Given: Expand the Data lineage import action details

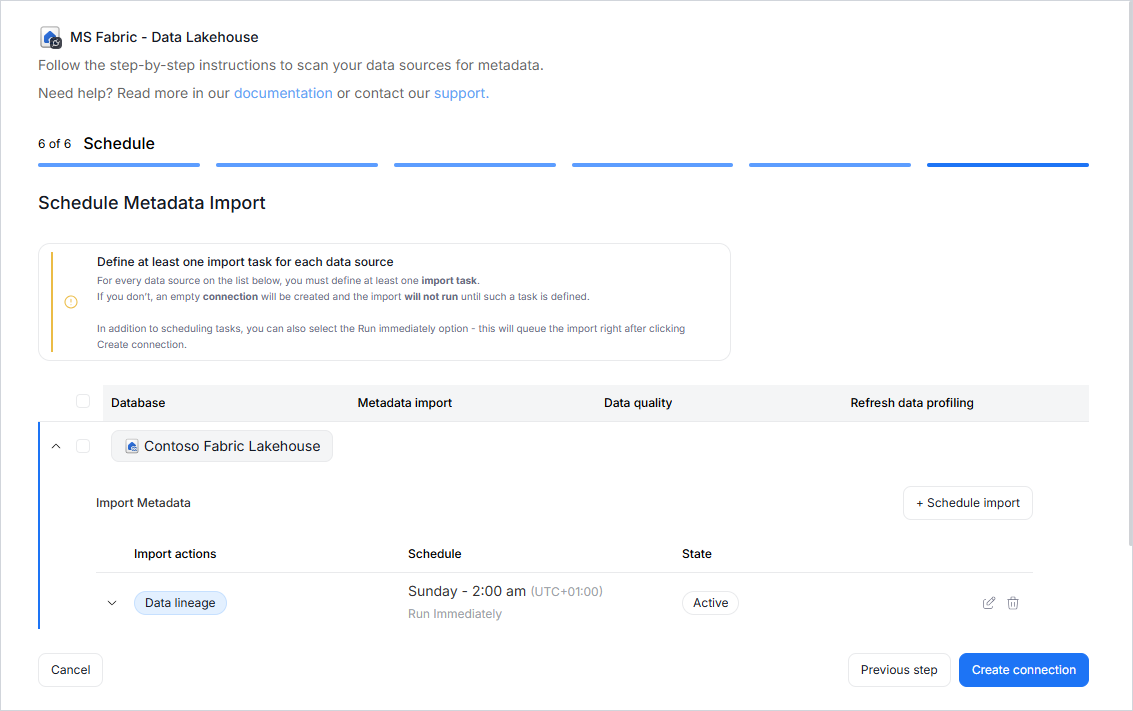Looking at the screenshot, I should (x=112, y=603).
